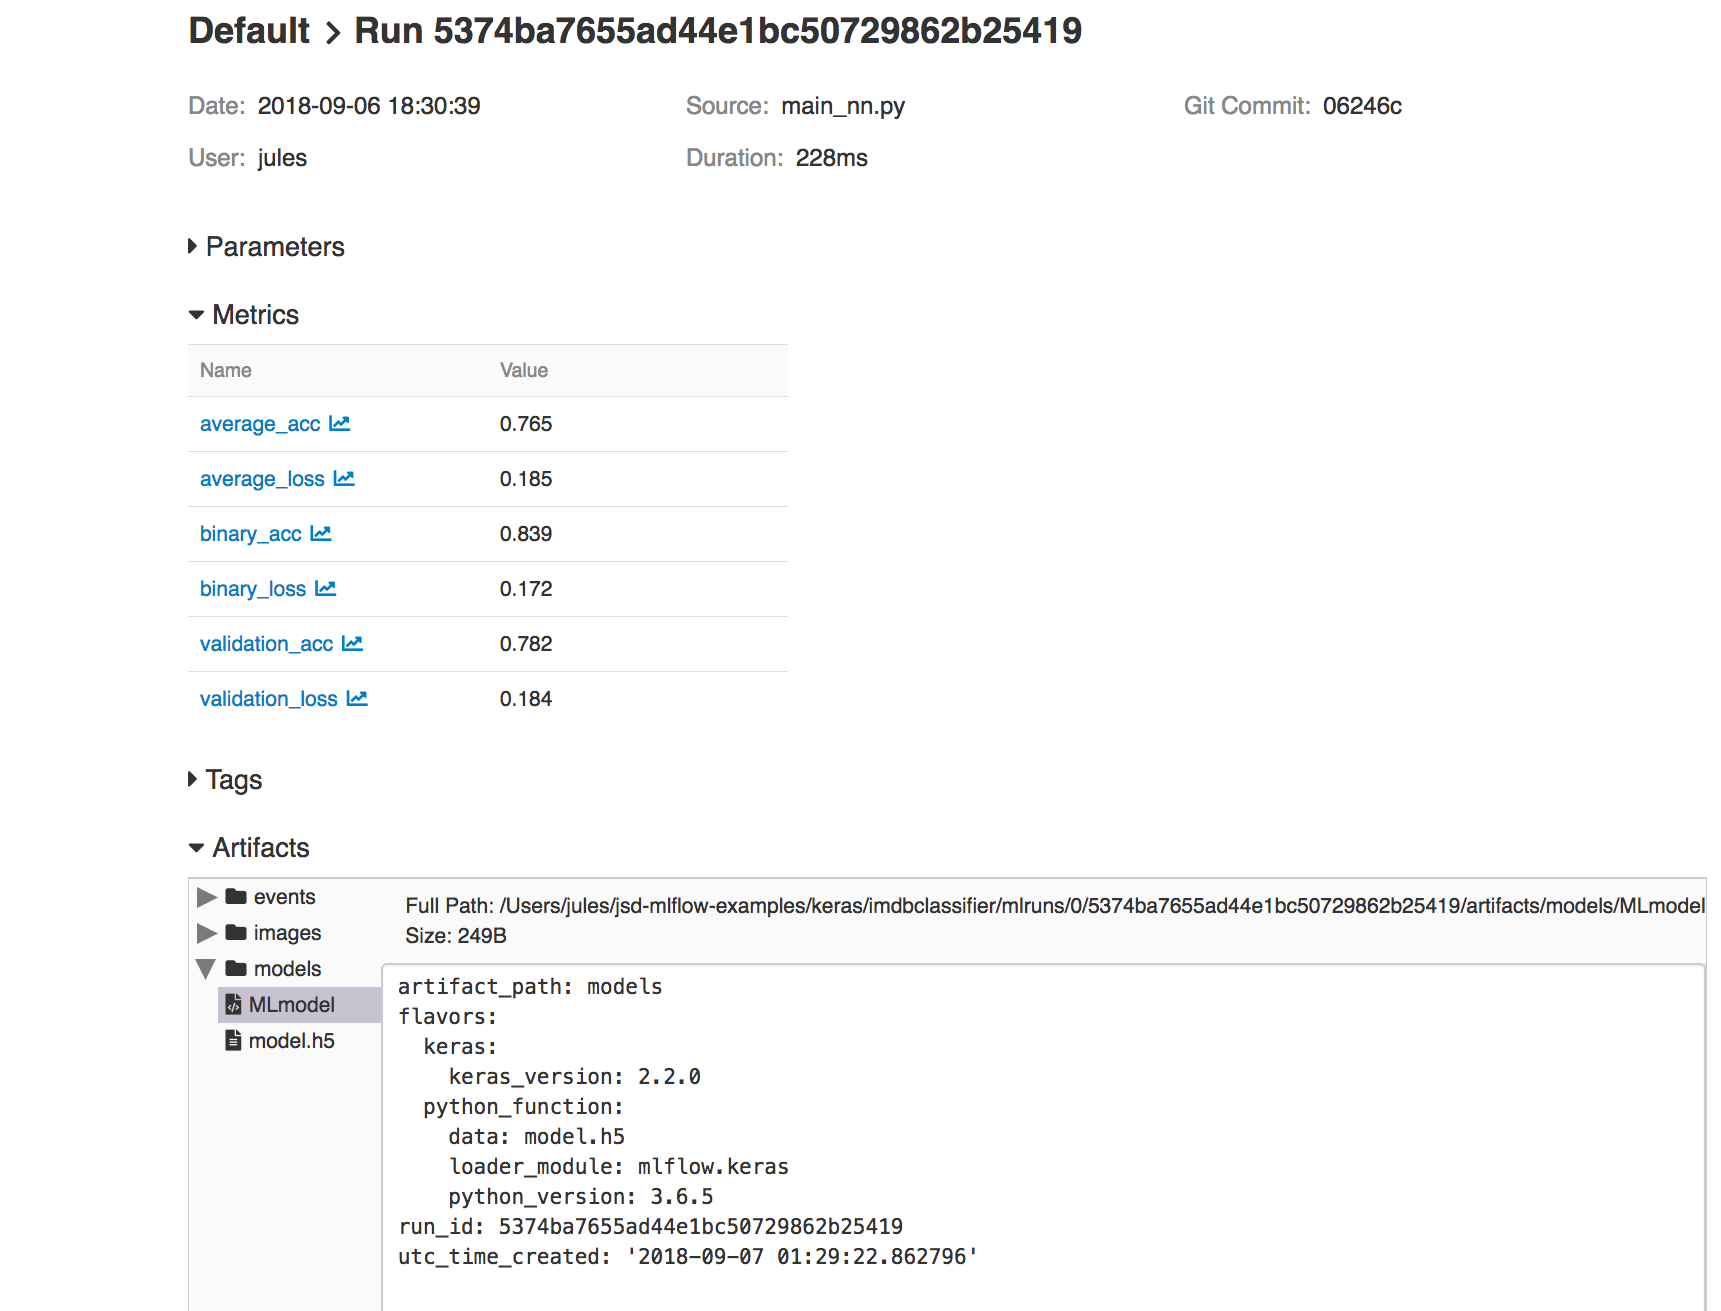This screenshot has width=1721, height=1311.
Task: Click the validation_acc chart icon
Action: (x=352, y=644)
